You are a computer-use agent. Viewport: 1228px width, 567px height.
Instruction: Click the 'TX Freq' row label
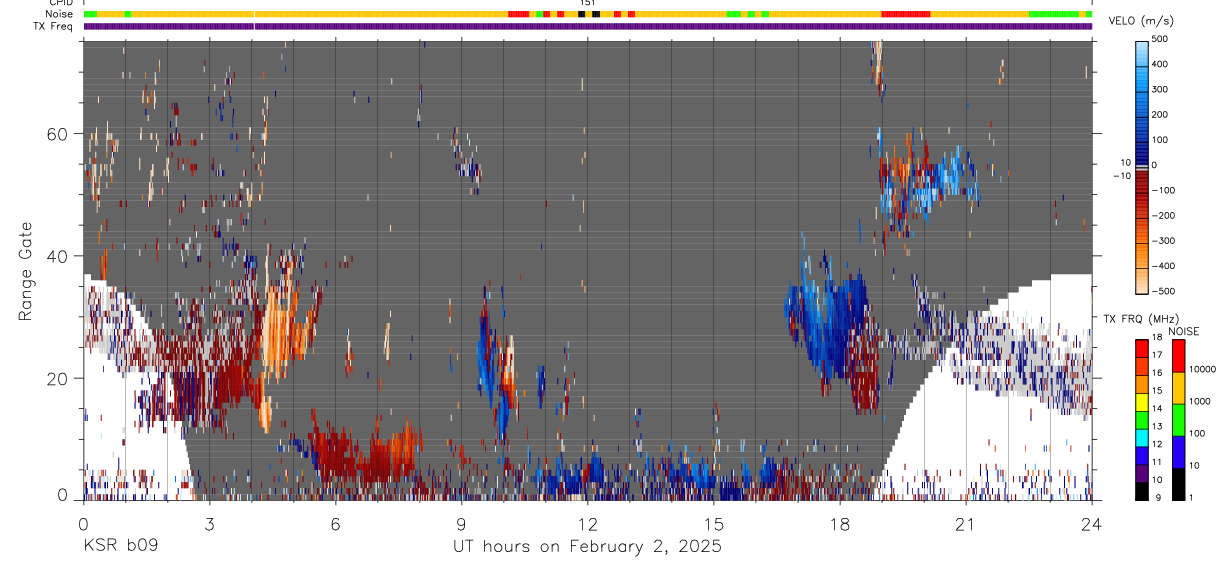point(53,25)
